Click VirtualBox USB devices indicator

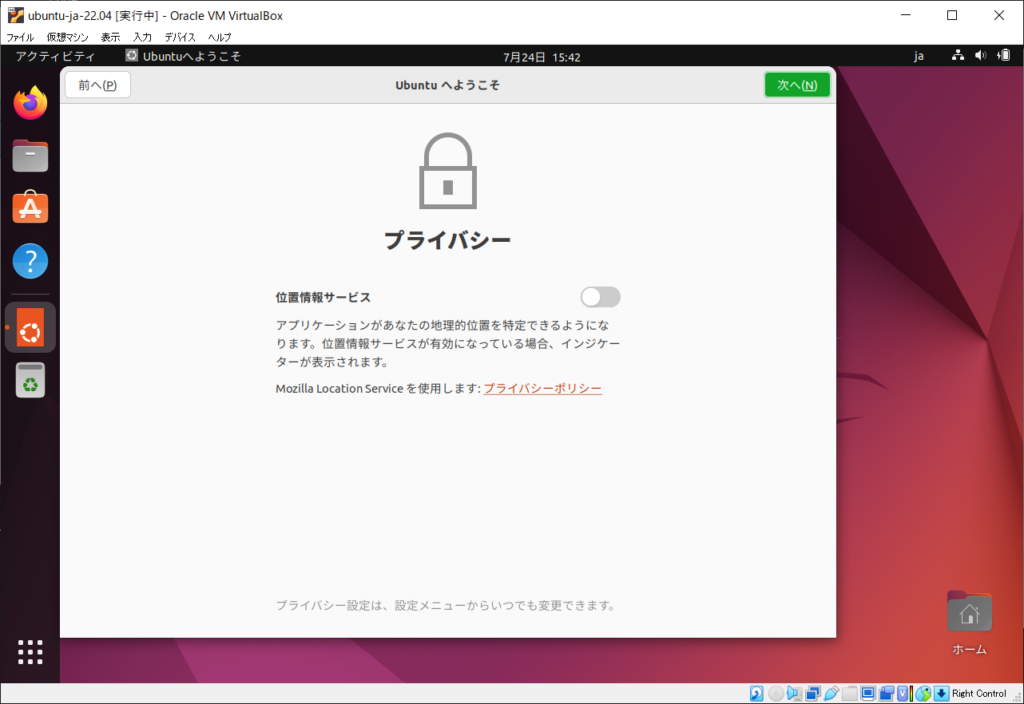click(x=831, y=694)
